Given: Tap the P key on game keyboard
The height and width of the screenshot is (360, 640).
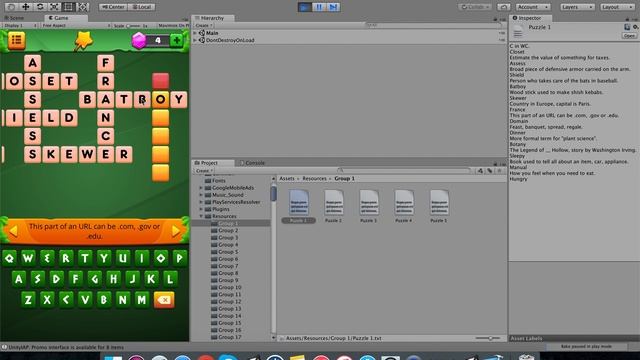Looking at the screenshot, I should [x=179, y=258].
